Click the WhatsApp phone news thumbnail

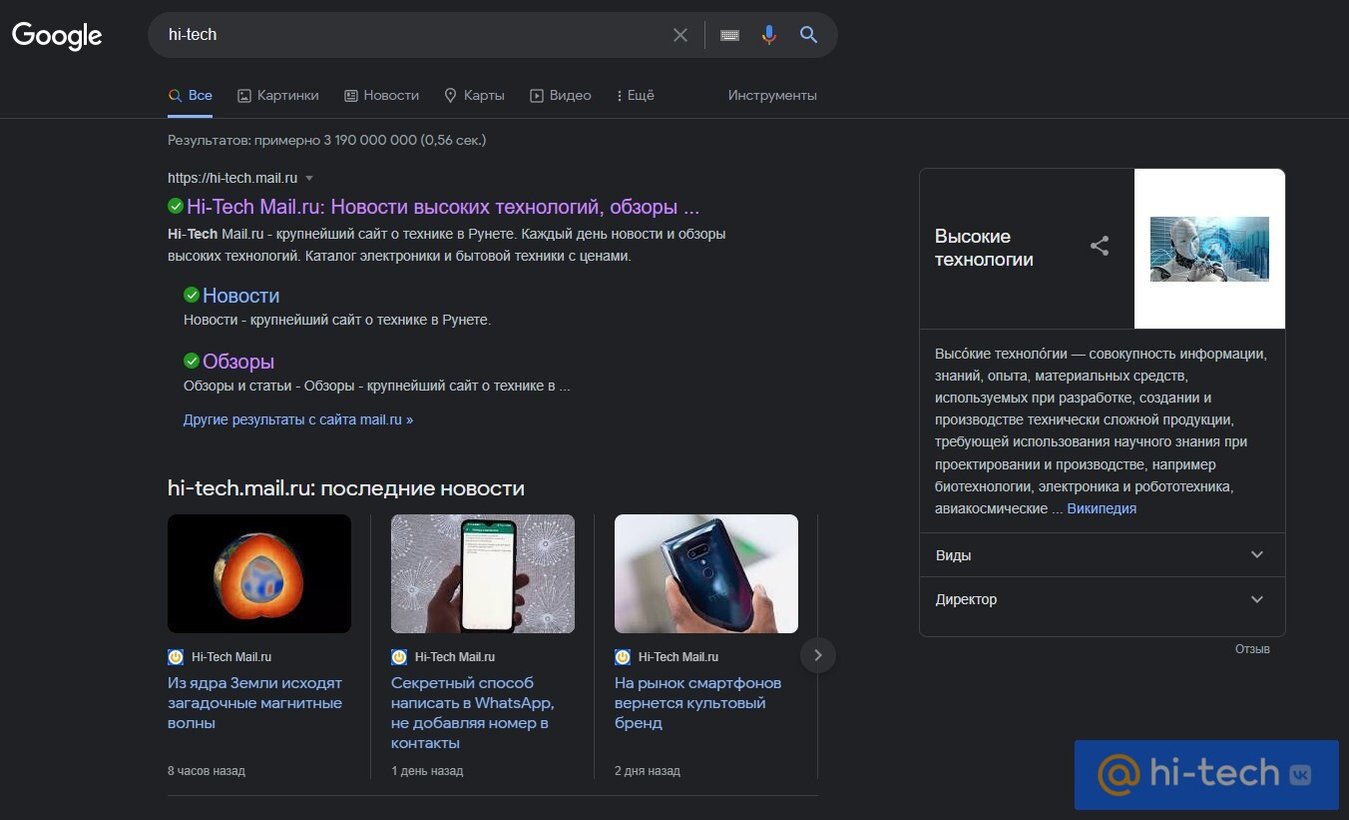pos(483,574)
